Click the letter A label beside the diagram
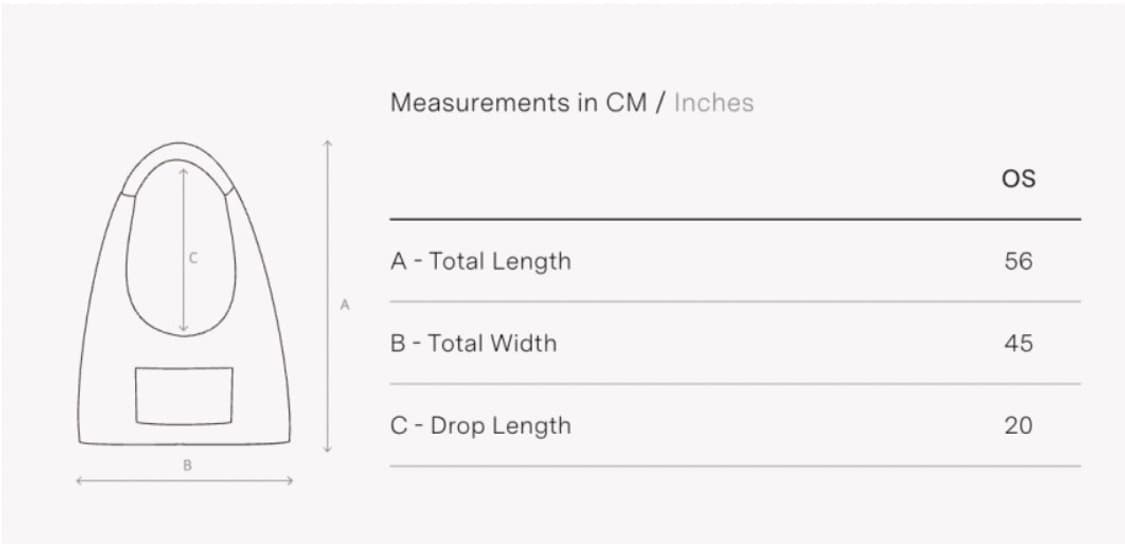This screenshot has height=544, width=1125. tap(344, 305)
